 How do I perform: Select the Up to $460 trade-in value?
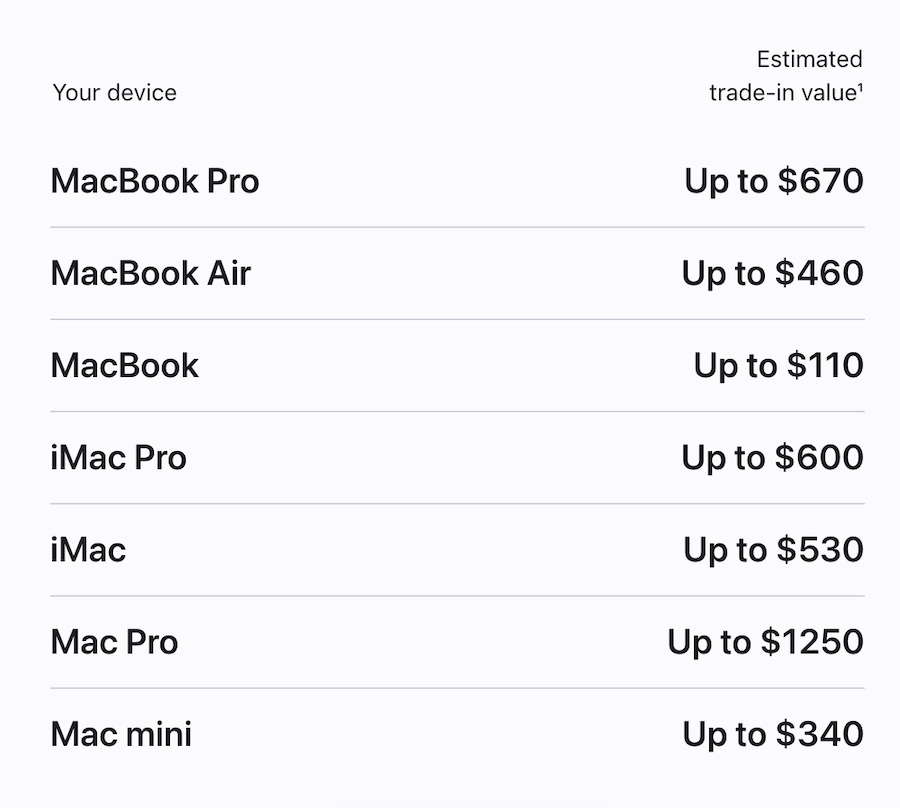coord(772,273)
